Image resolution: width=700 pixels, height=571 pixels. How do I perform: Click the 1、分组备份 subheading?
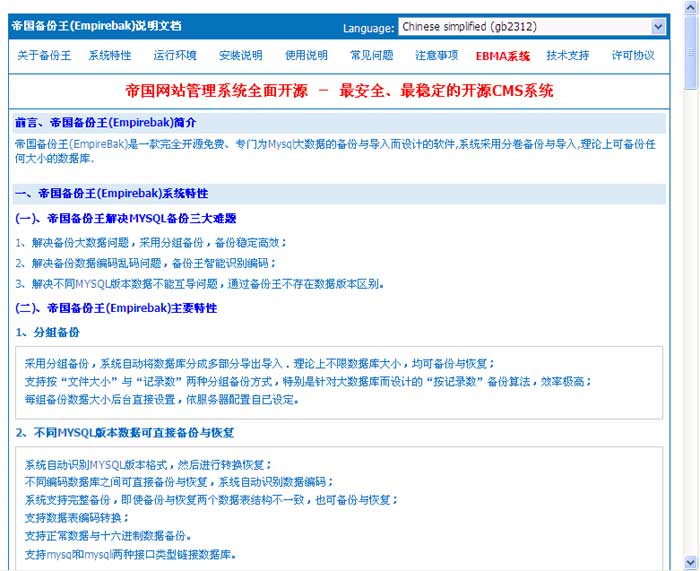(47, 331)
